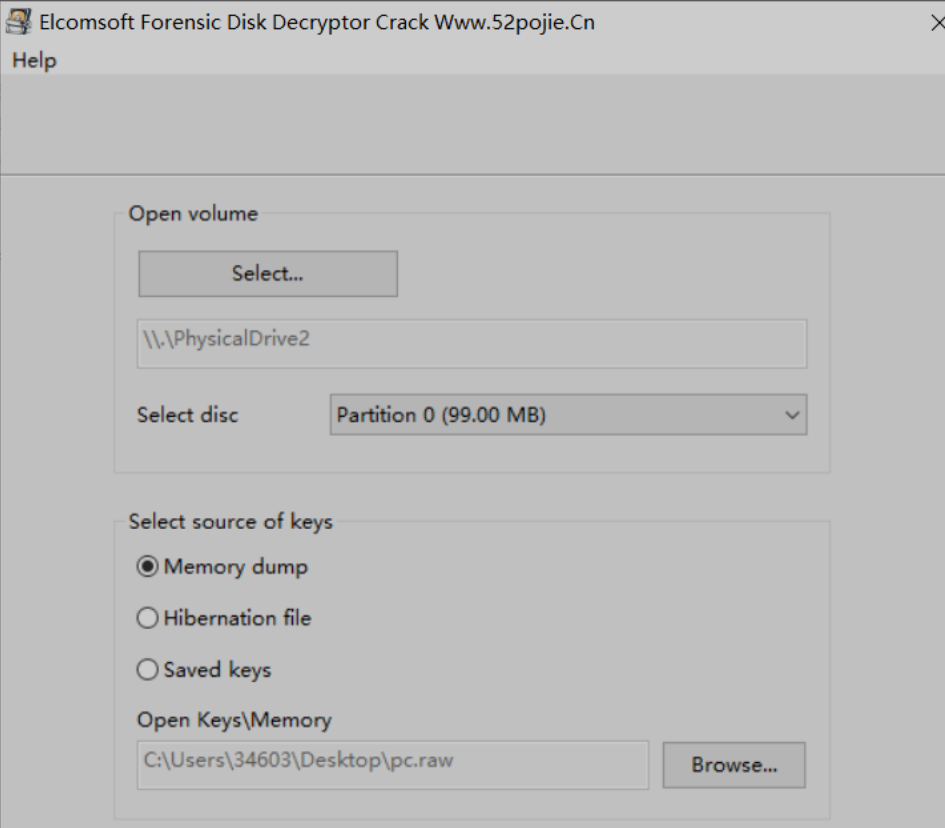945x828 pixels.
Task: Click the Open Keys\Memory label
Action: pyautogui.click(x=234, y=720)
